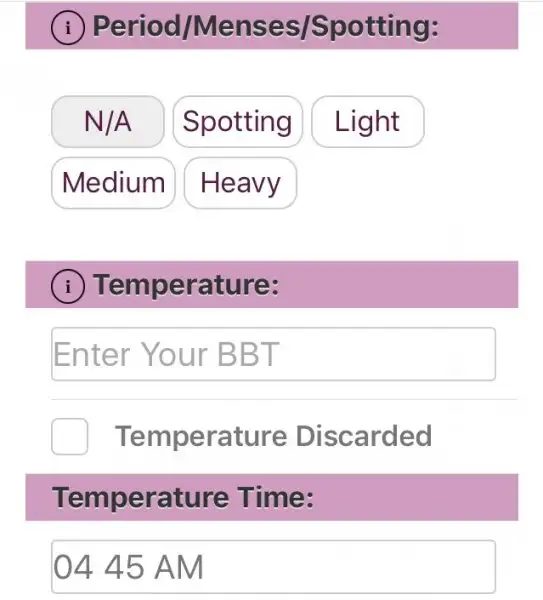Open the Temperature info icon

(x=68, y=286)
